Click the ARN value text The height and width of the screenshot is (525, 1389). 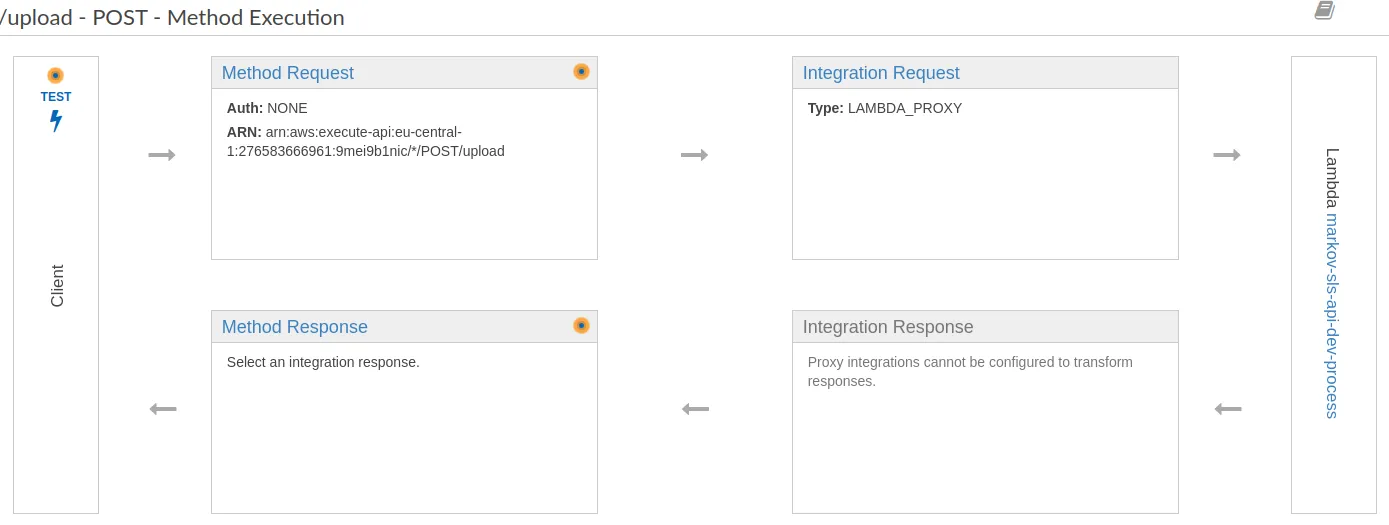[x=366, y=142]
